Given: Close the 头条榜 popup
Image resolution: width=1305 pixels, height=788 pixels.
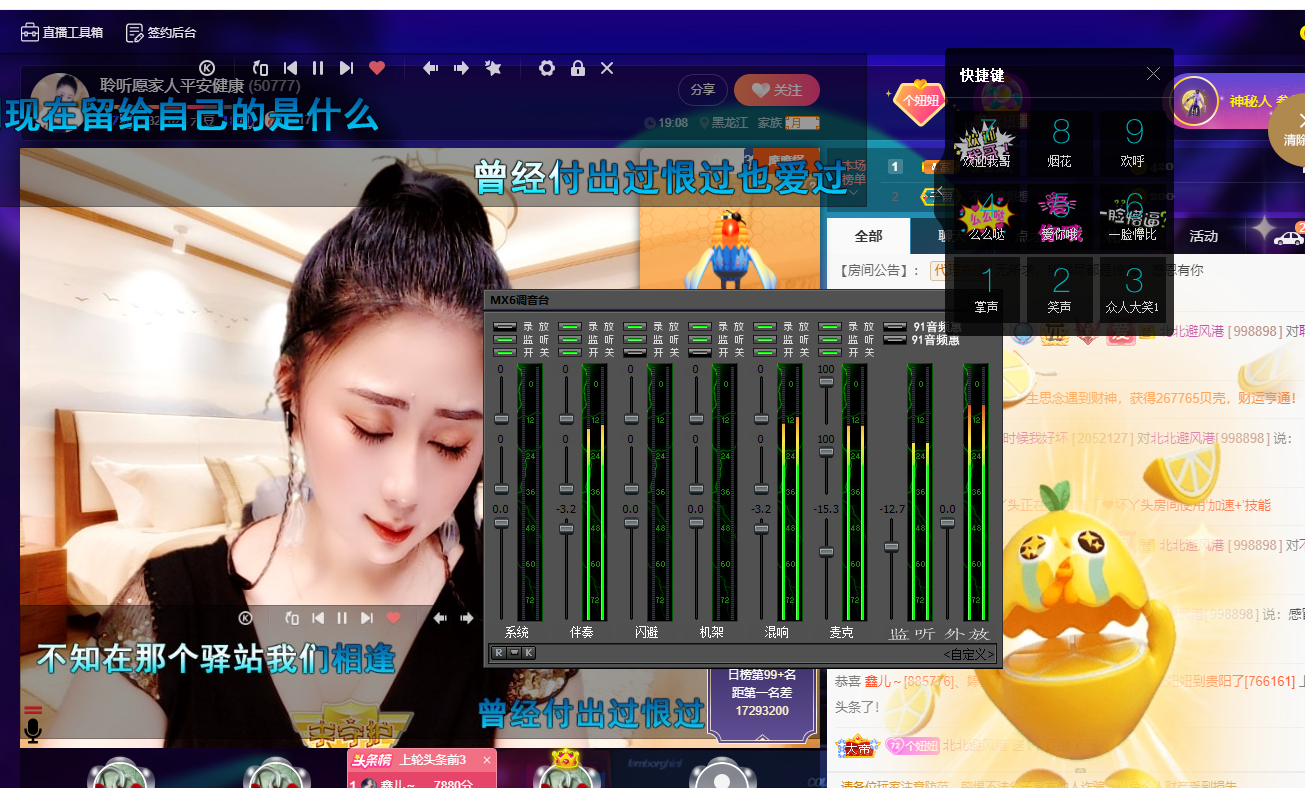Looking at the screenshot, I should (x=487, y=760).
